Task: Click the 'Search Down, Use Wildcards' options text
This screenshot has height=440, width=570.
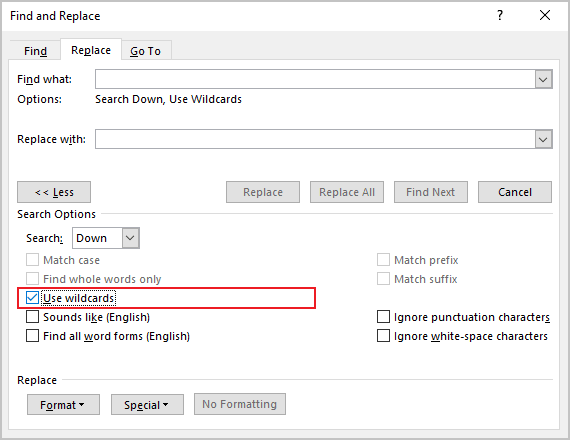Action: pyautogui.click(x=168, y=99)
